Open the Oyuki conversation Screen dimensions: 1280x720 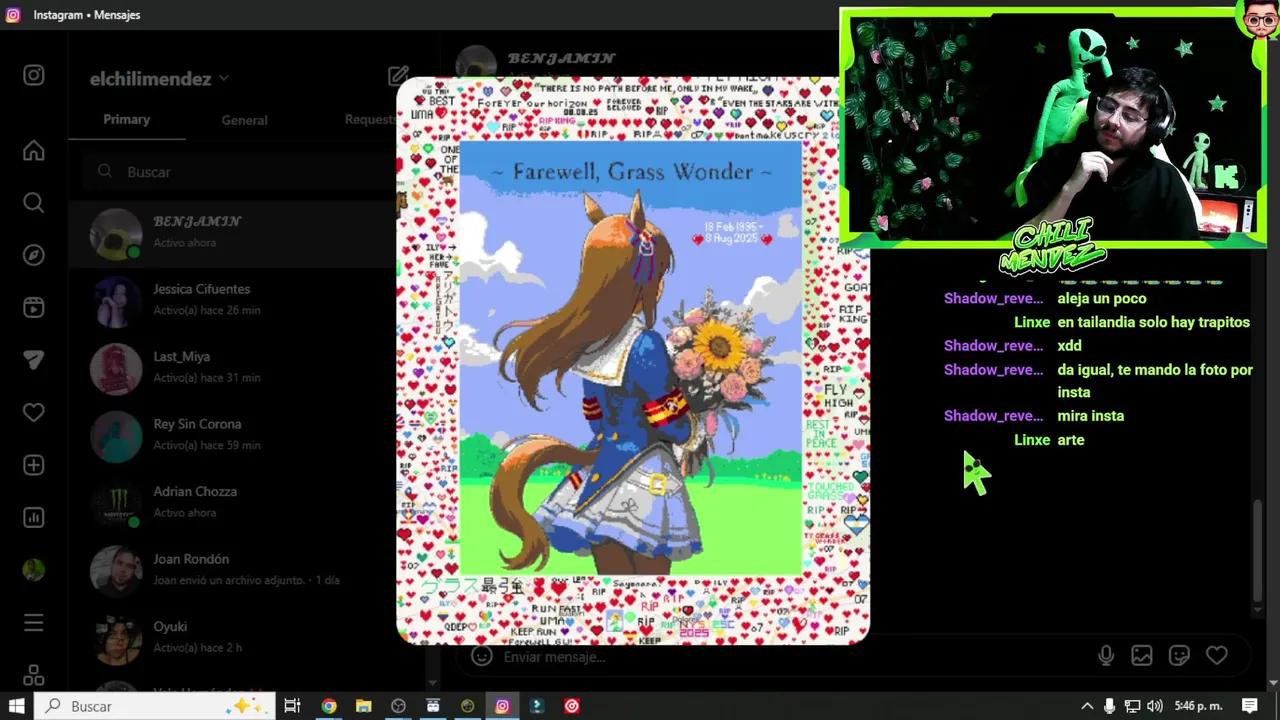point(232,637)
